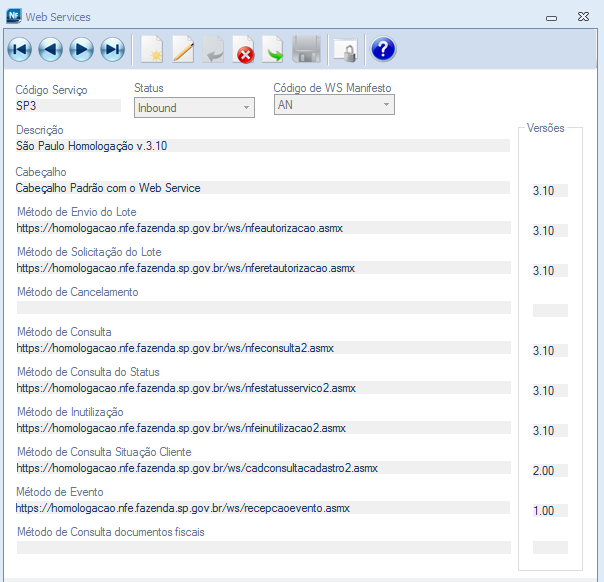Expand the Código de WS Manifesto dropdown

[334, 105]
